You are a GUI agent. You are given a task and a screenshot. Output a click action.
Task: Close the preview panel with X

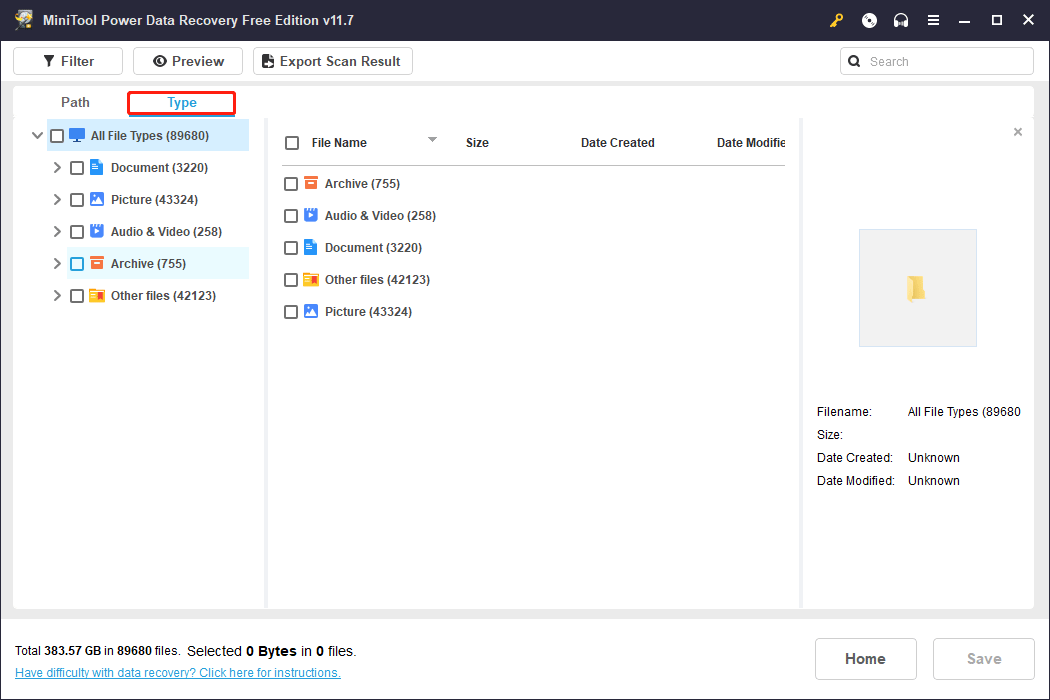(1017, 132)
